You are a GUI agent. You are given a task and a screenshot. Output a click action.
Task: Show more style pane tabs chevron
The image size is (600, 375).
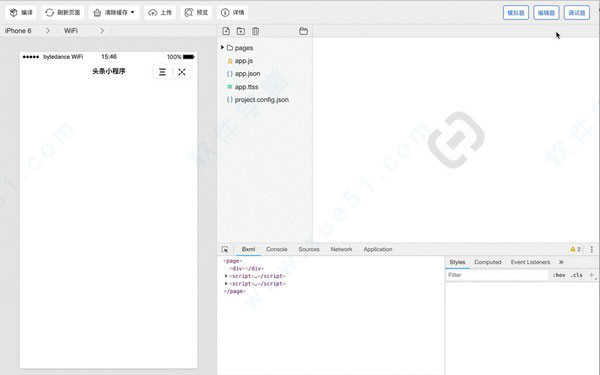coord(561,262)
